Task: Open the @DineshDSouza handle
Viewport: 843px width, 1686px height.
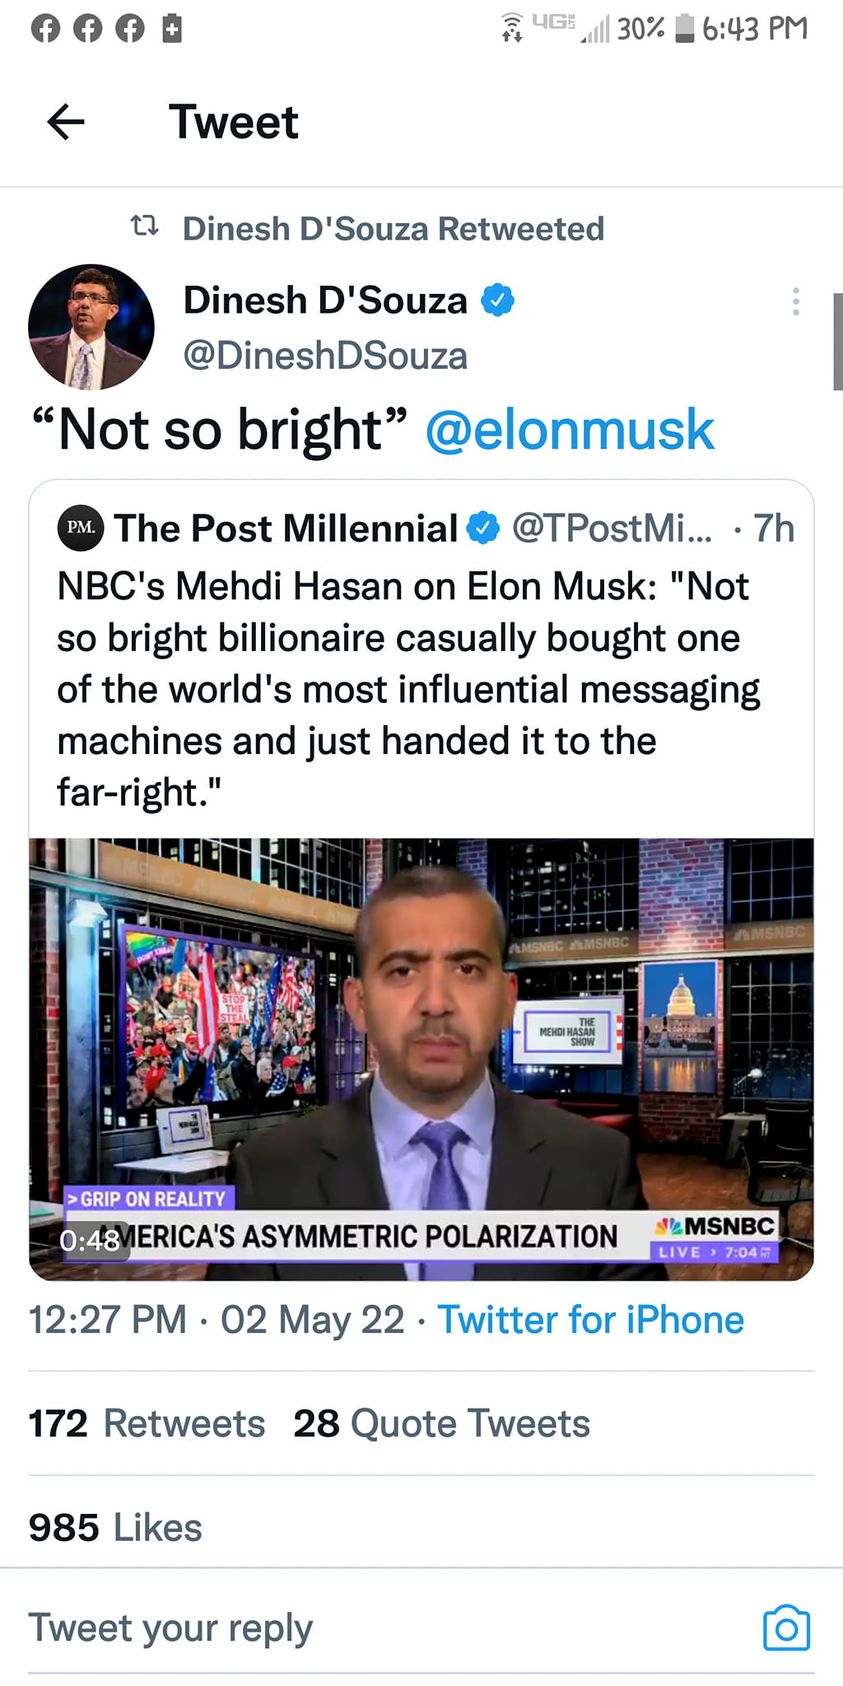Action: [x=325, y=356]
